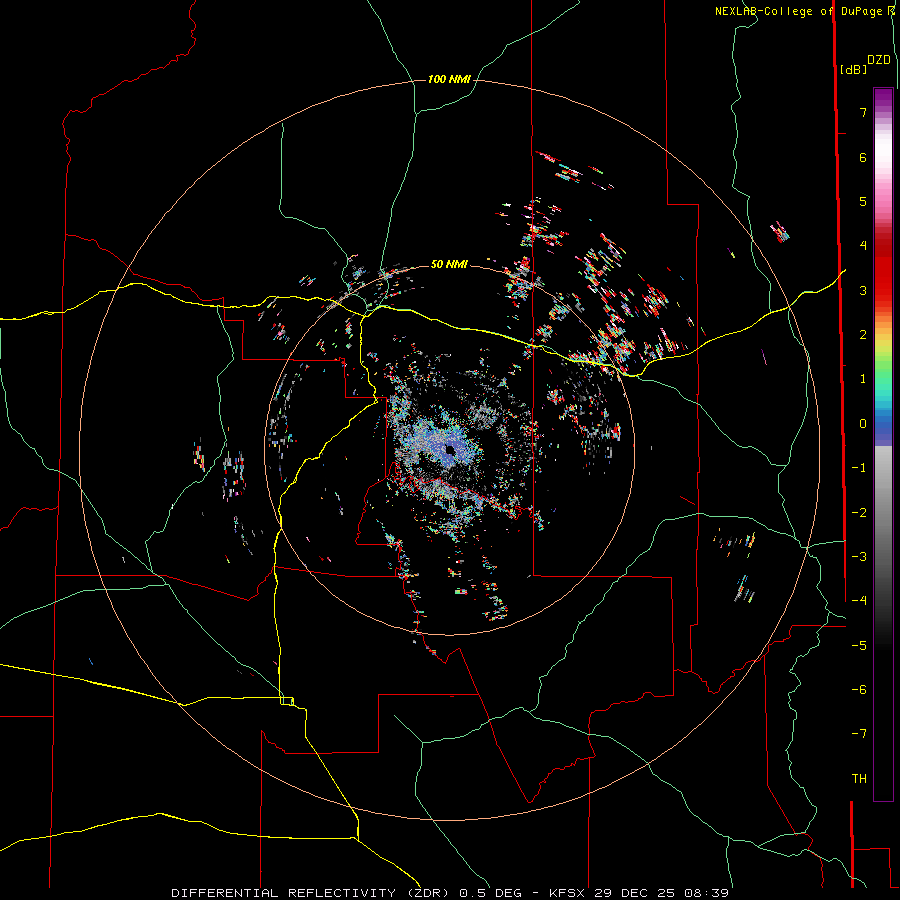This screenshot has width=900, height=900.
Task: Click the 50 NMI range ring label
Action: 449,264
